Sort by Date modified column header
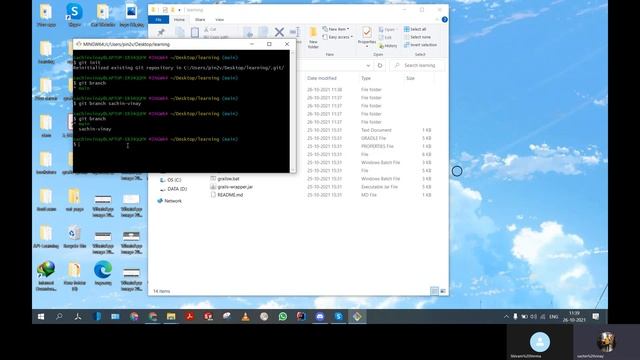Screen dimensions: 640x360 (322, 78)
